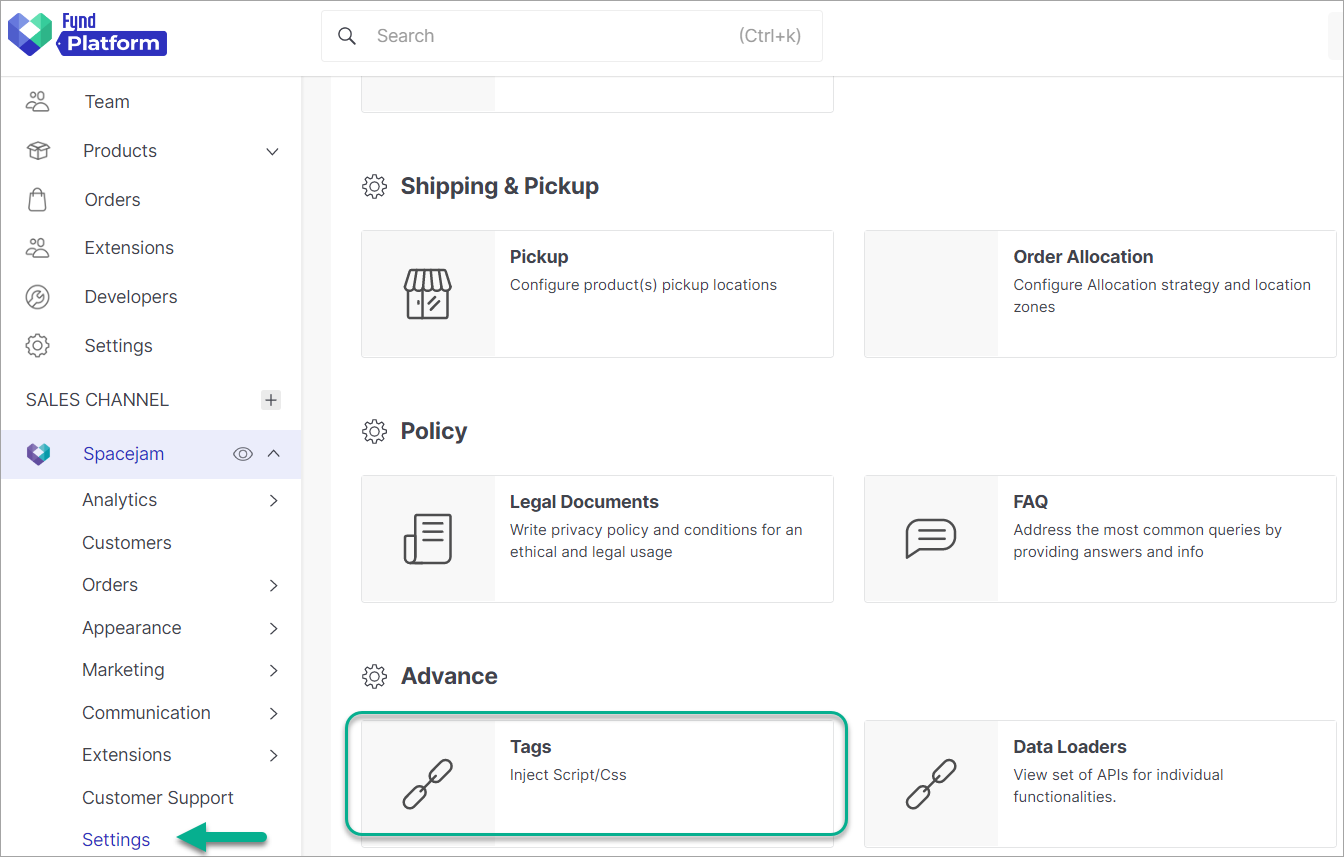Click the Legal Documents scroll icon
Viewport: 1344px width, 857px height.
point(428,539)
